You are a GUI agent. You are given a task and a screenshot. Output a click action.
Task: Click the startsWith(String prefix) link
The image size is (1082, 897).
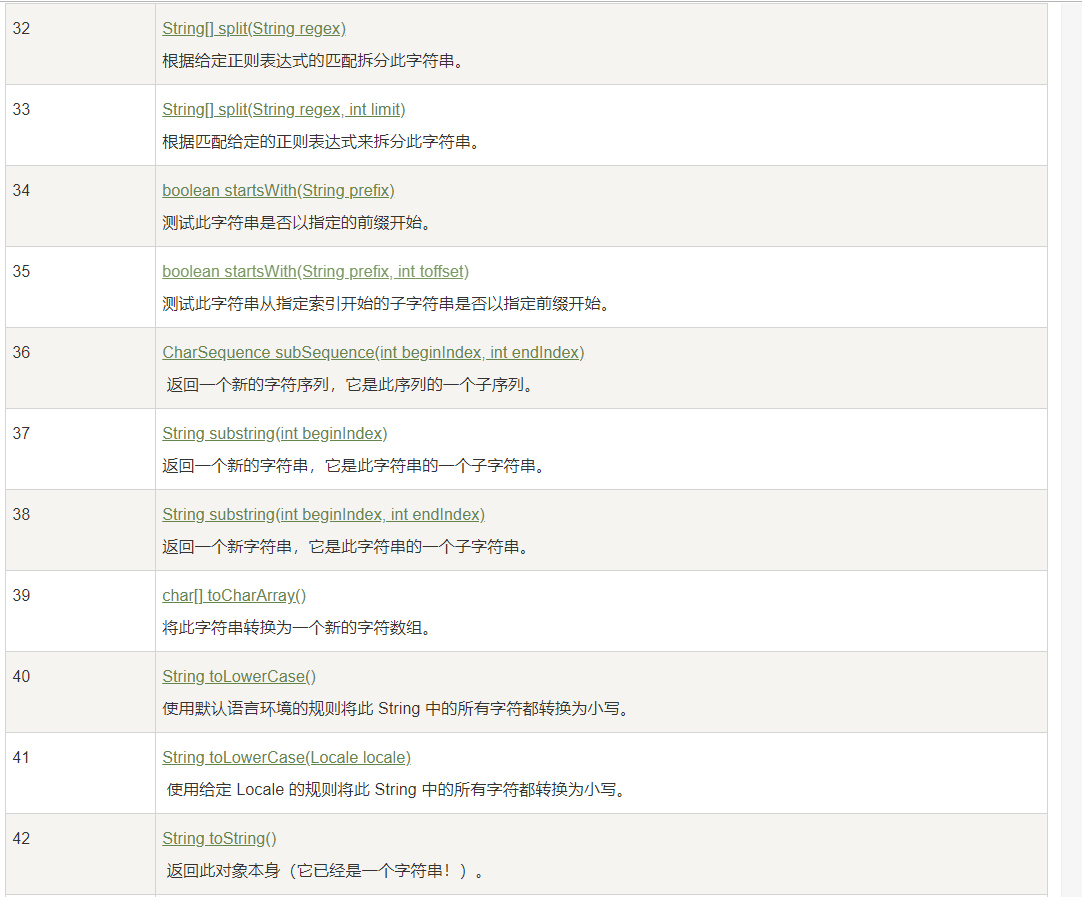[278, 191]
